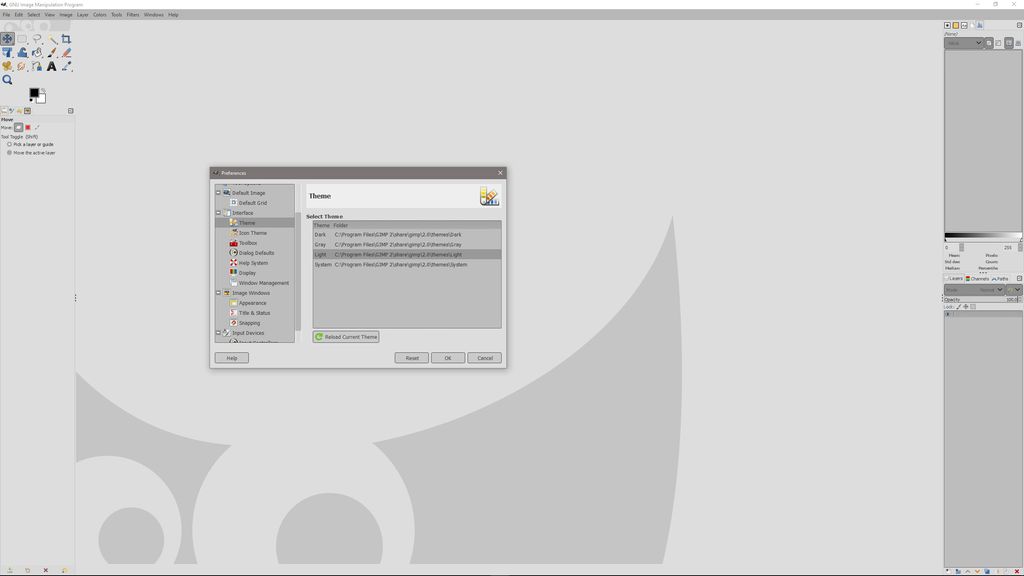
Task: Select the Crop tool
Action: point(65,38)
